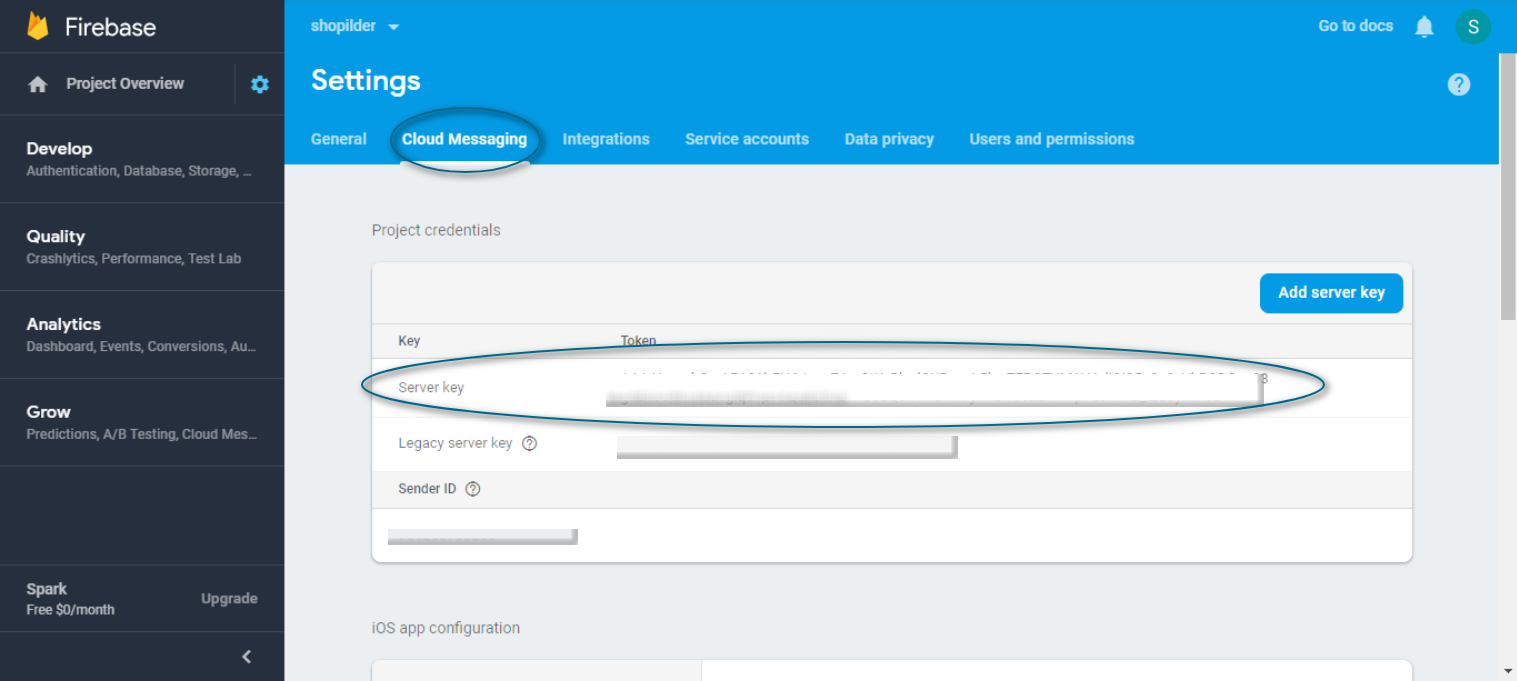Switch to the General tab
The width and height of the screenshot is (1517, 681).
[x=339, y=139]
